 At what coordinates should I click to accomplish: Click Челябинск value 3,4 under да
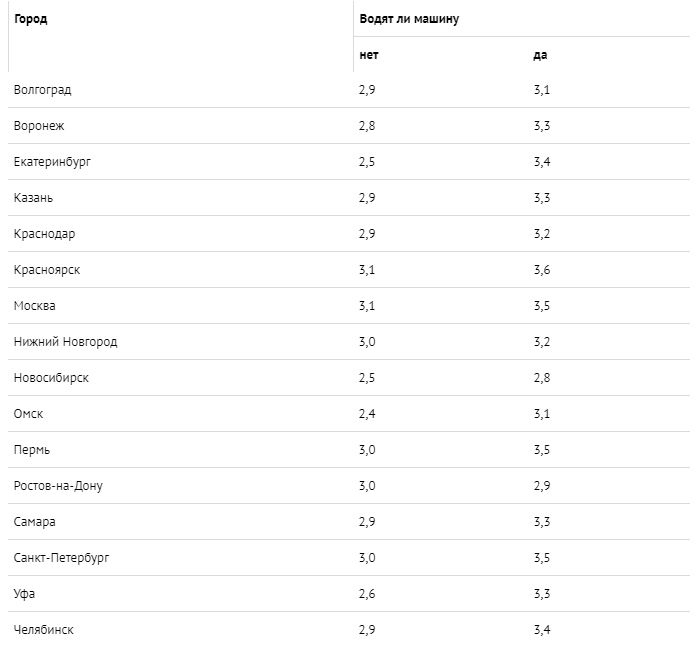[542, 630]
